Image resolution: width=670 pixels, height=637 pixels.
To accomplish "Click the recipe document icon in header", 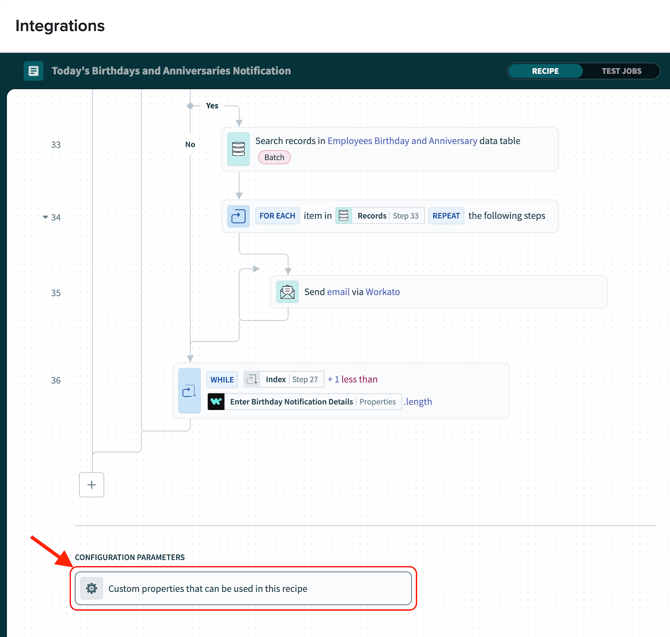I will (33, 71).
